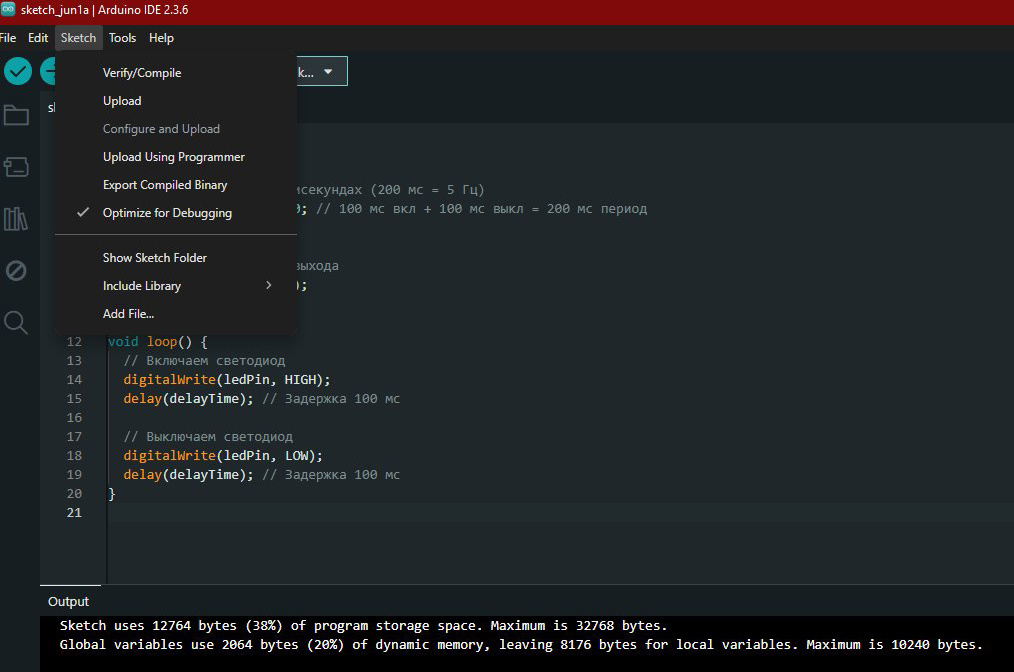The height and width of the screenshot is (672, 1014).
Task: Click the '// Включаем светодиод' comment
Action: (204, 361)
